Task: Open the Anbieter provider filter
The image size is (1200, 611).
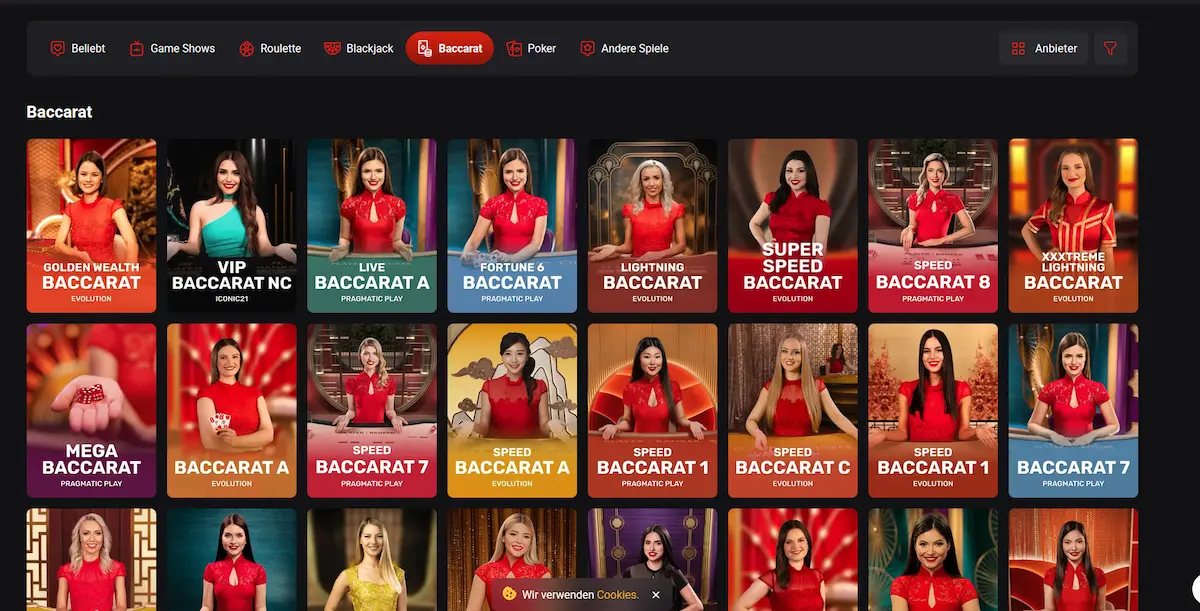Action: [1044, 48]
